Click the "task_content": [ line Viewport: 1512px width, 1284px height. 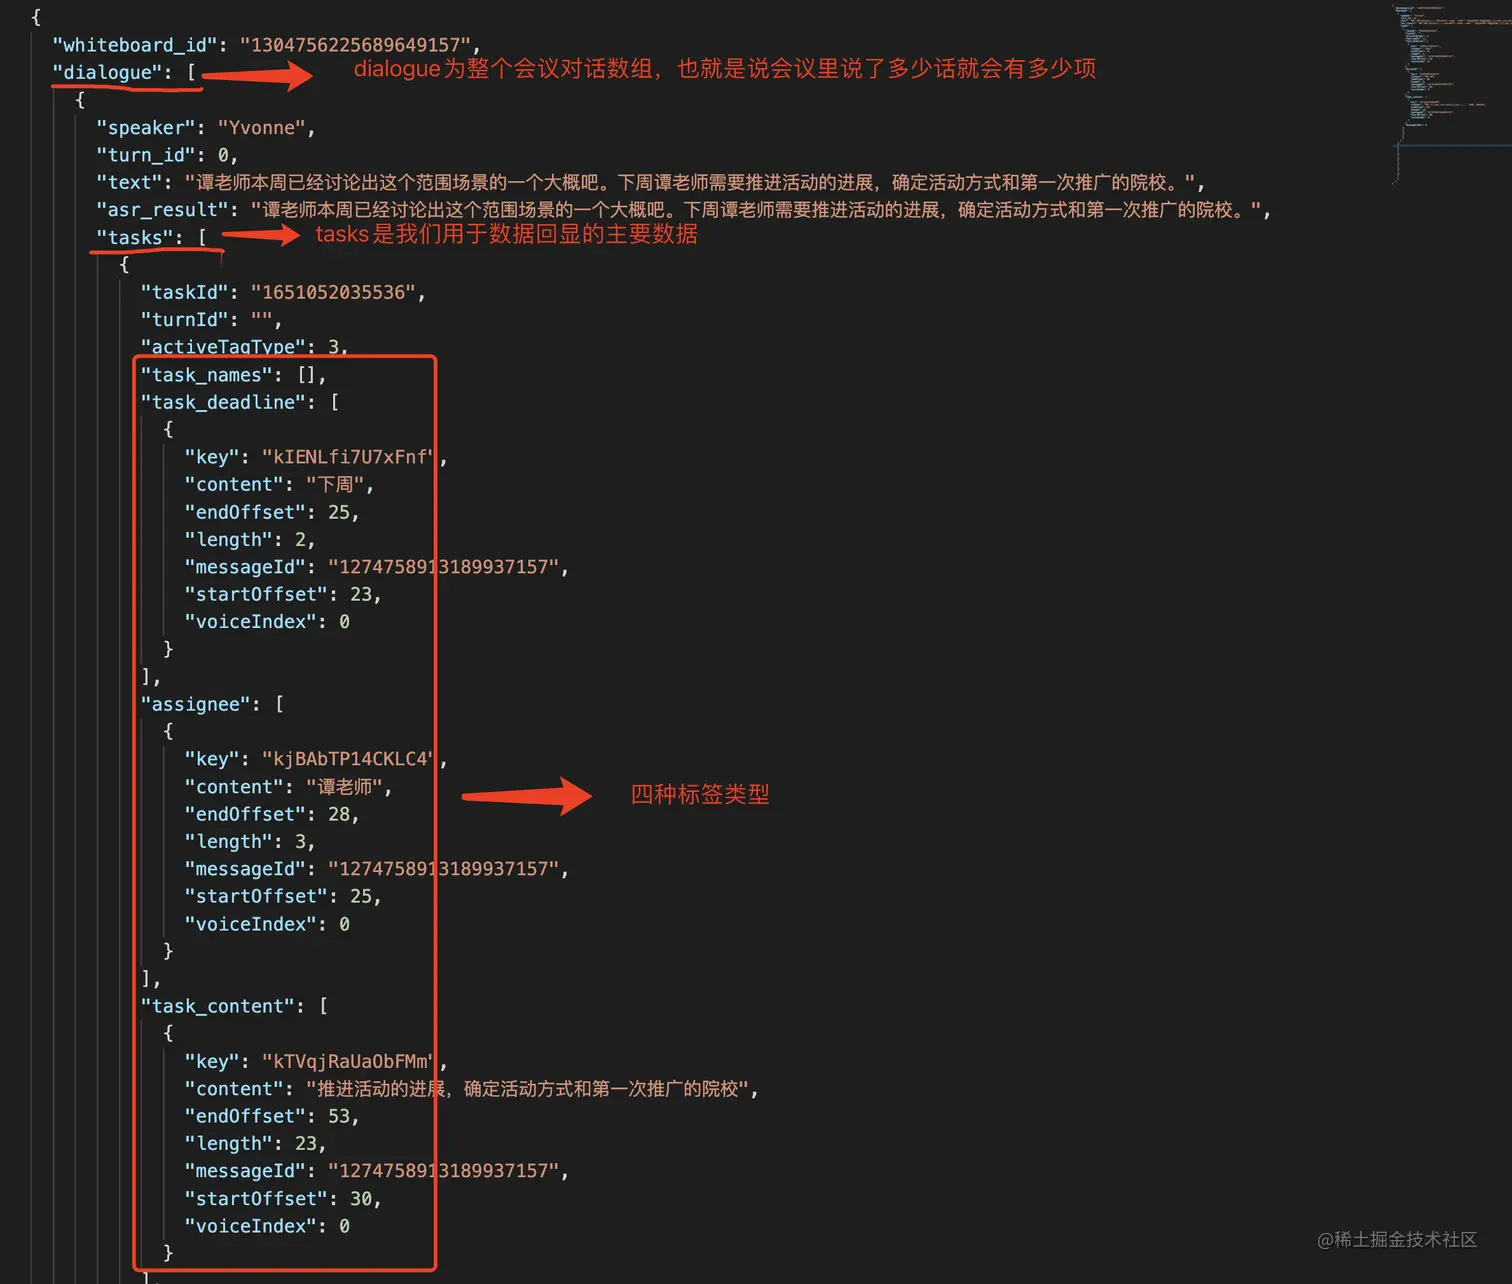click(x=234, y=1006)
